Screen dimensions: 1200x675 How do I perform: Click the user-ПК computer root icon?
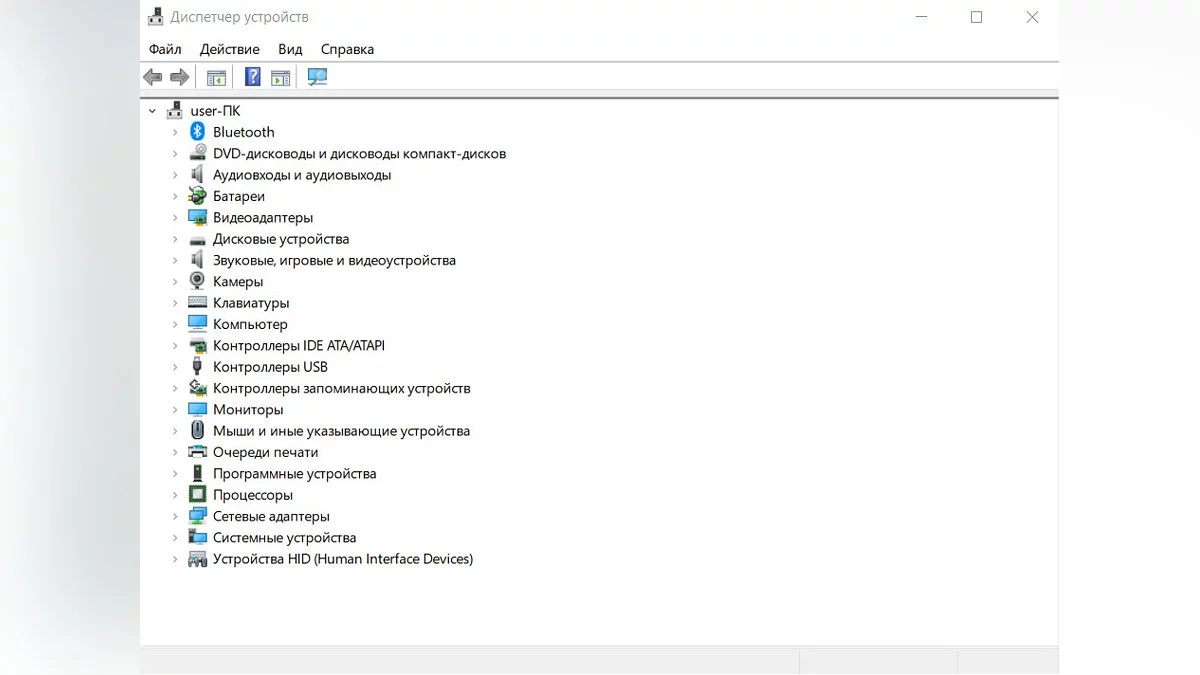point(174,111)
